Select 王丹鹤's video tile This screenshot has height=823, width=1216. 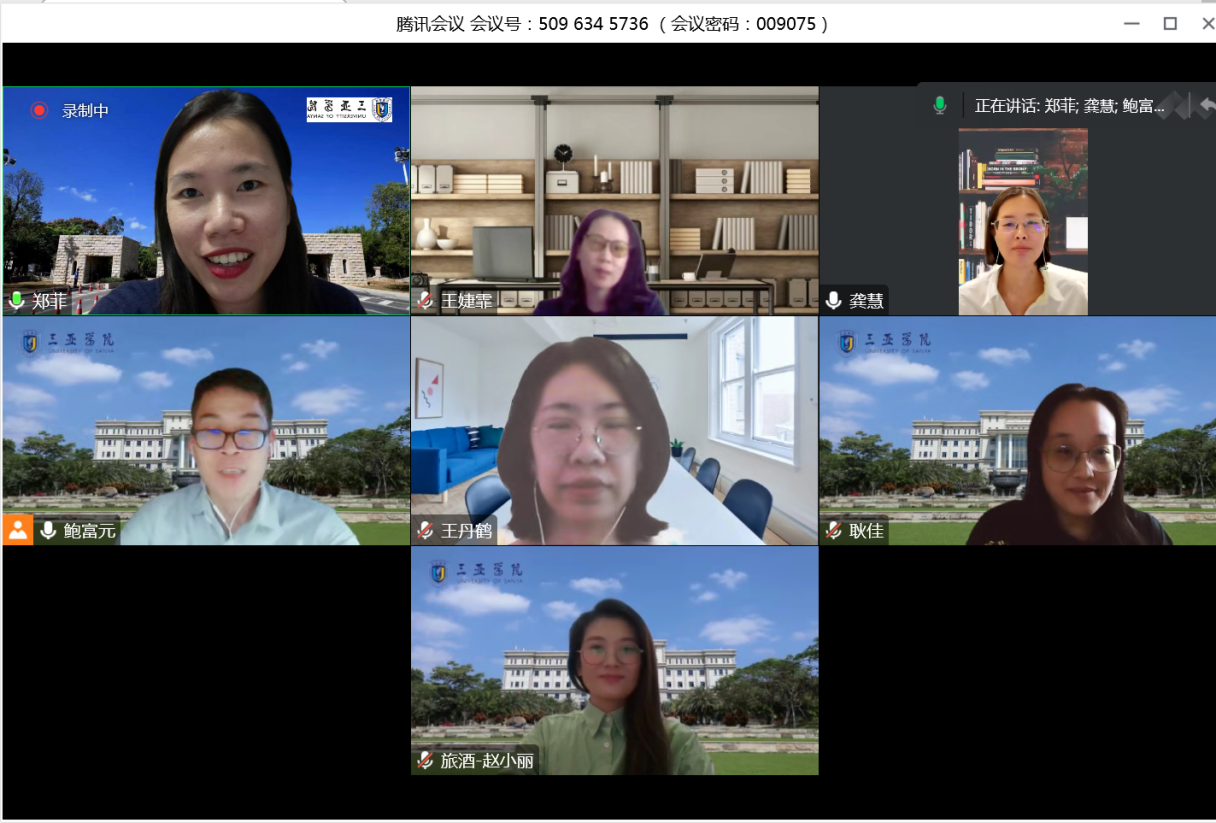pos(614,430)
